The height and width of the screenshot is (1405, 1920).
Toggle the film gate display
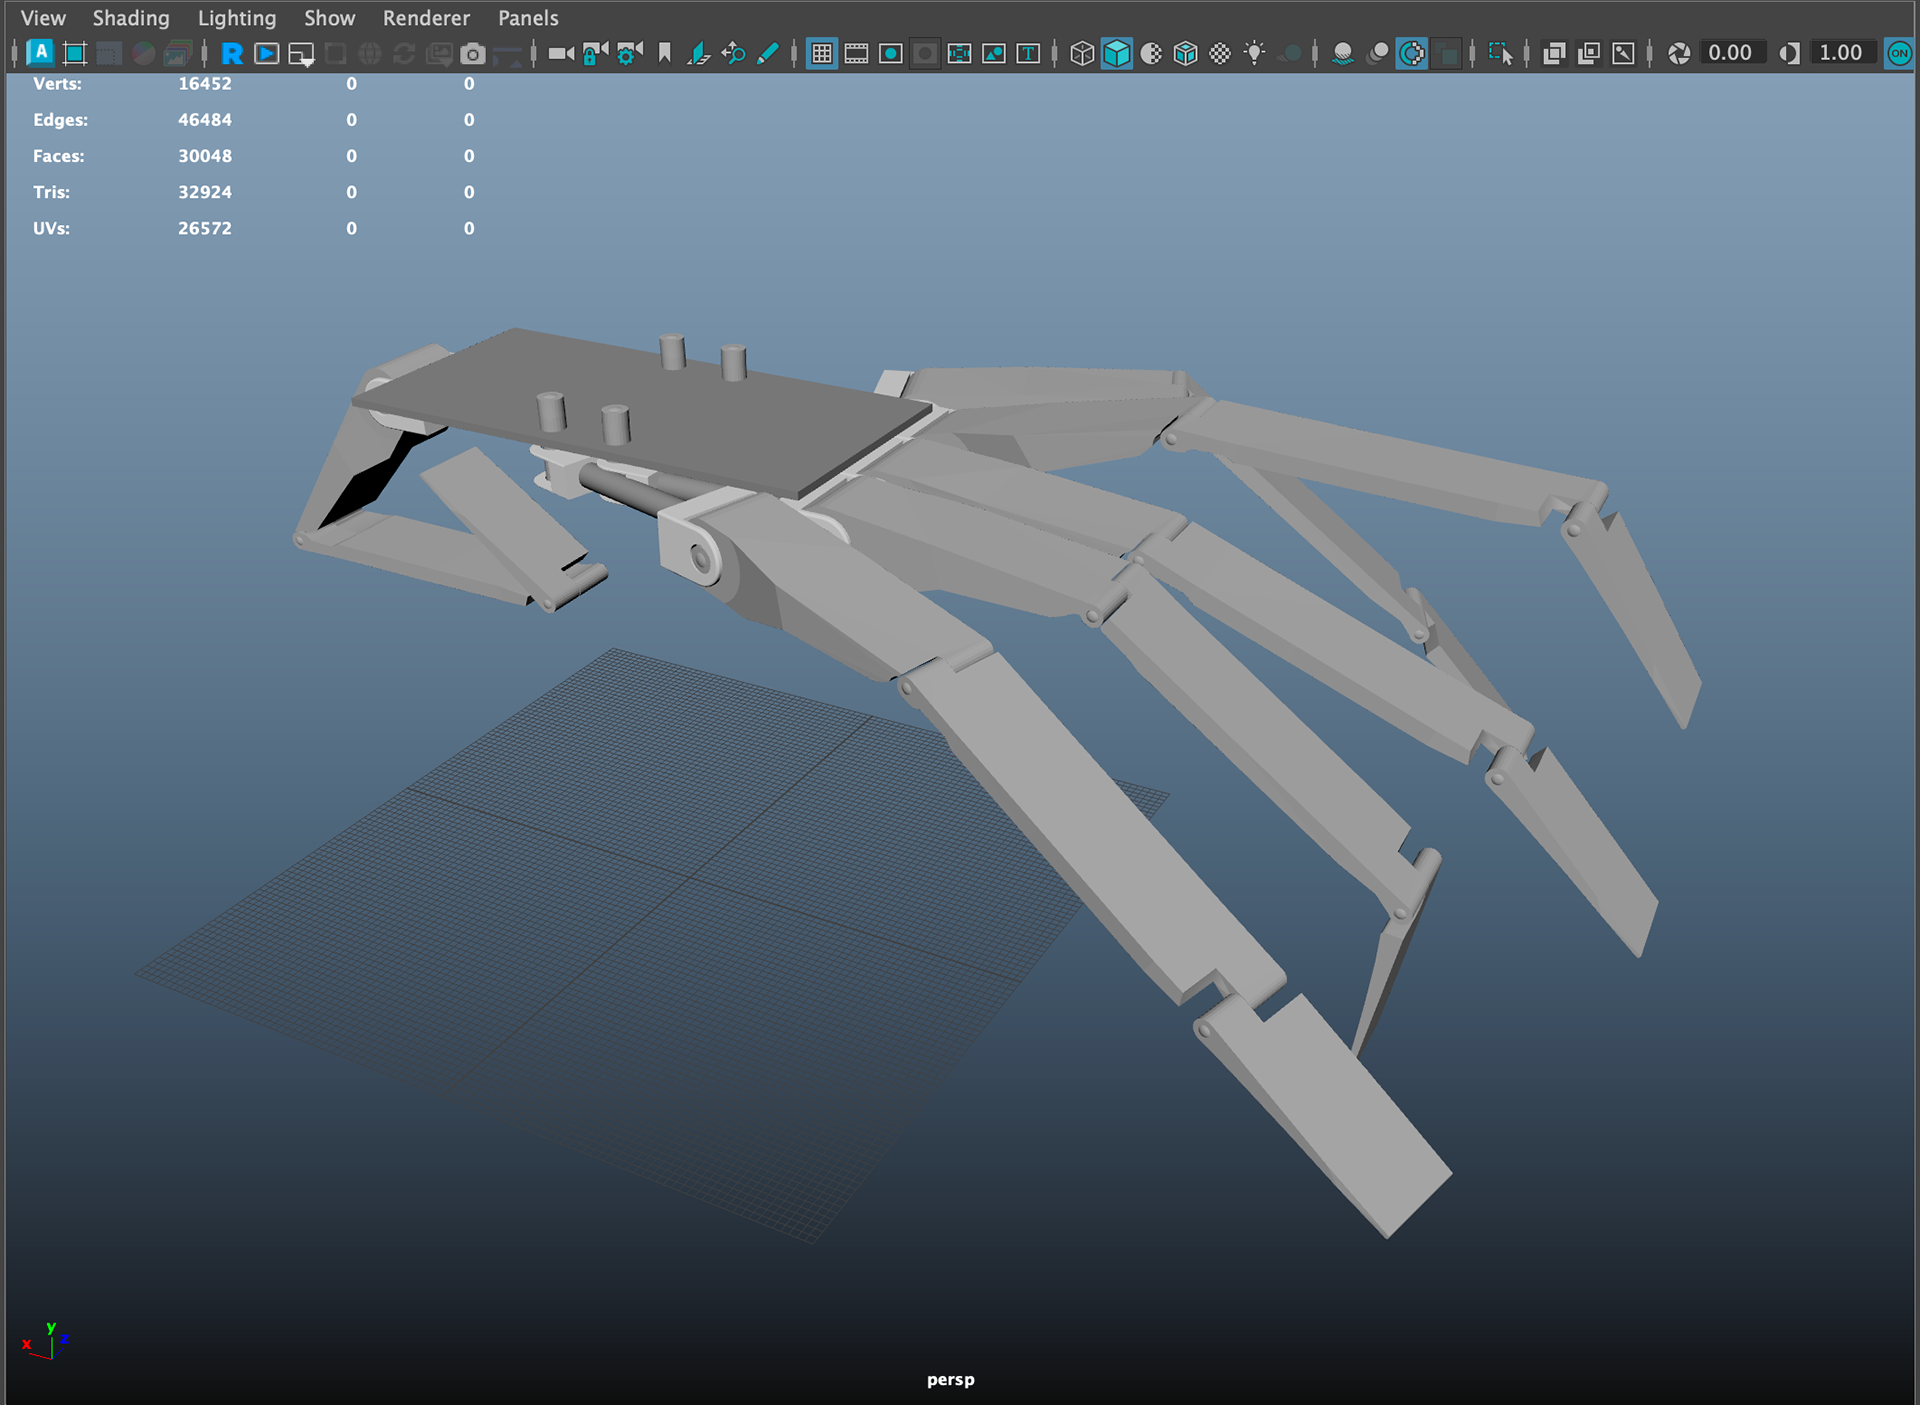tap(856, 53)
